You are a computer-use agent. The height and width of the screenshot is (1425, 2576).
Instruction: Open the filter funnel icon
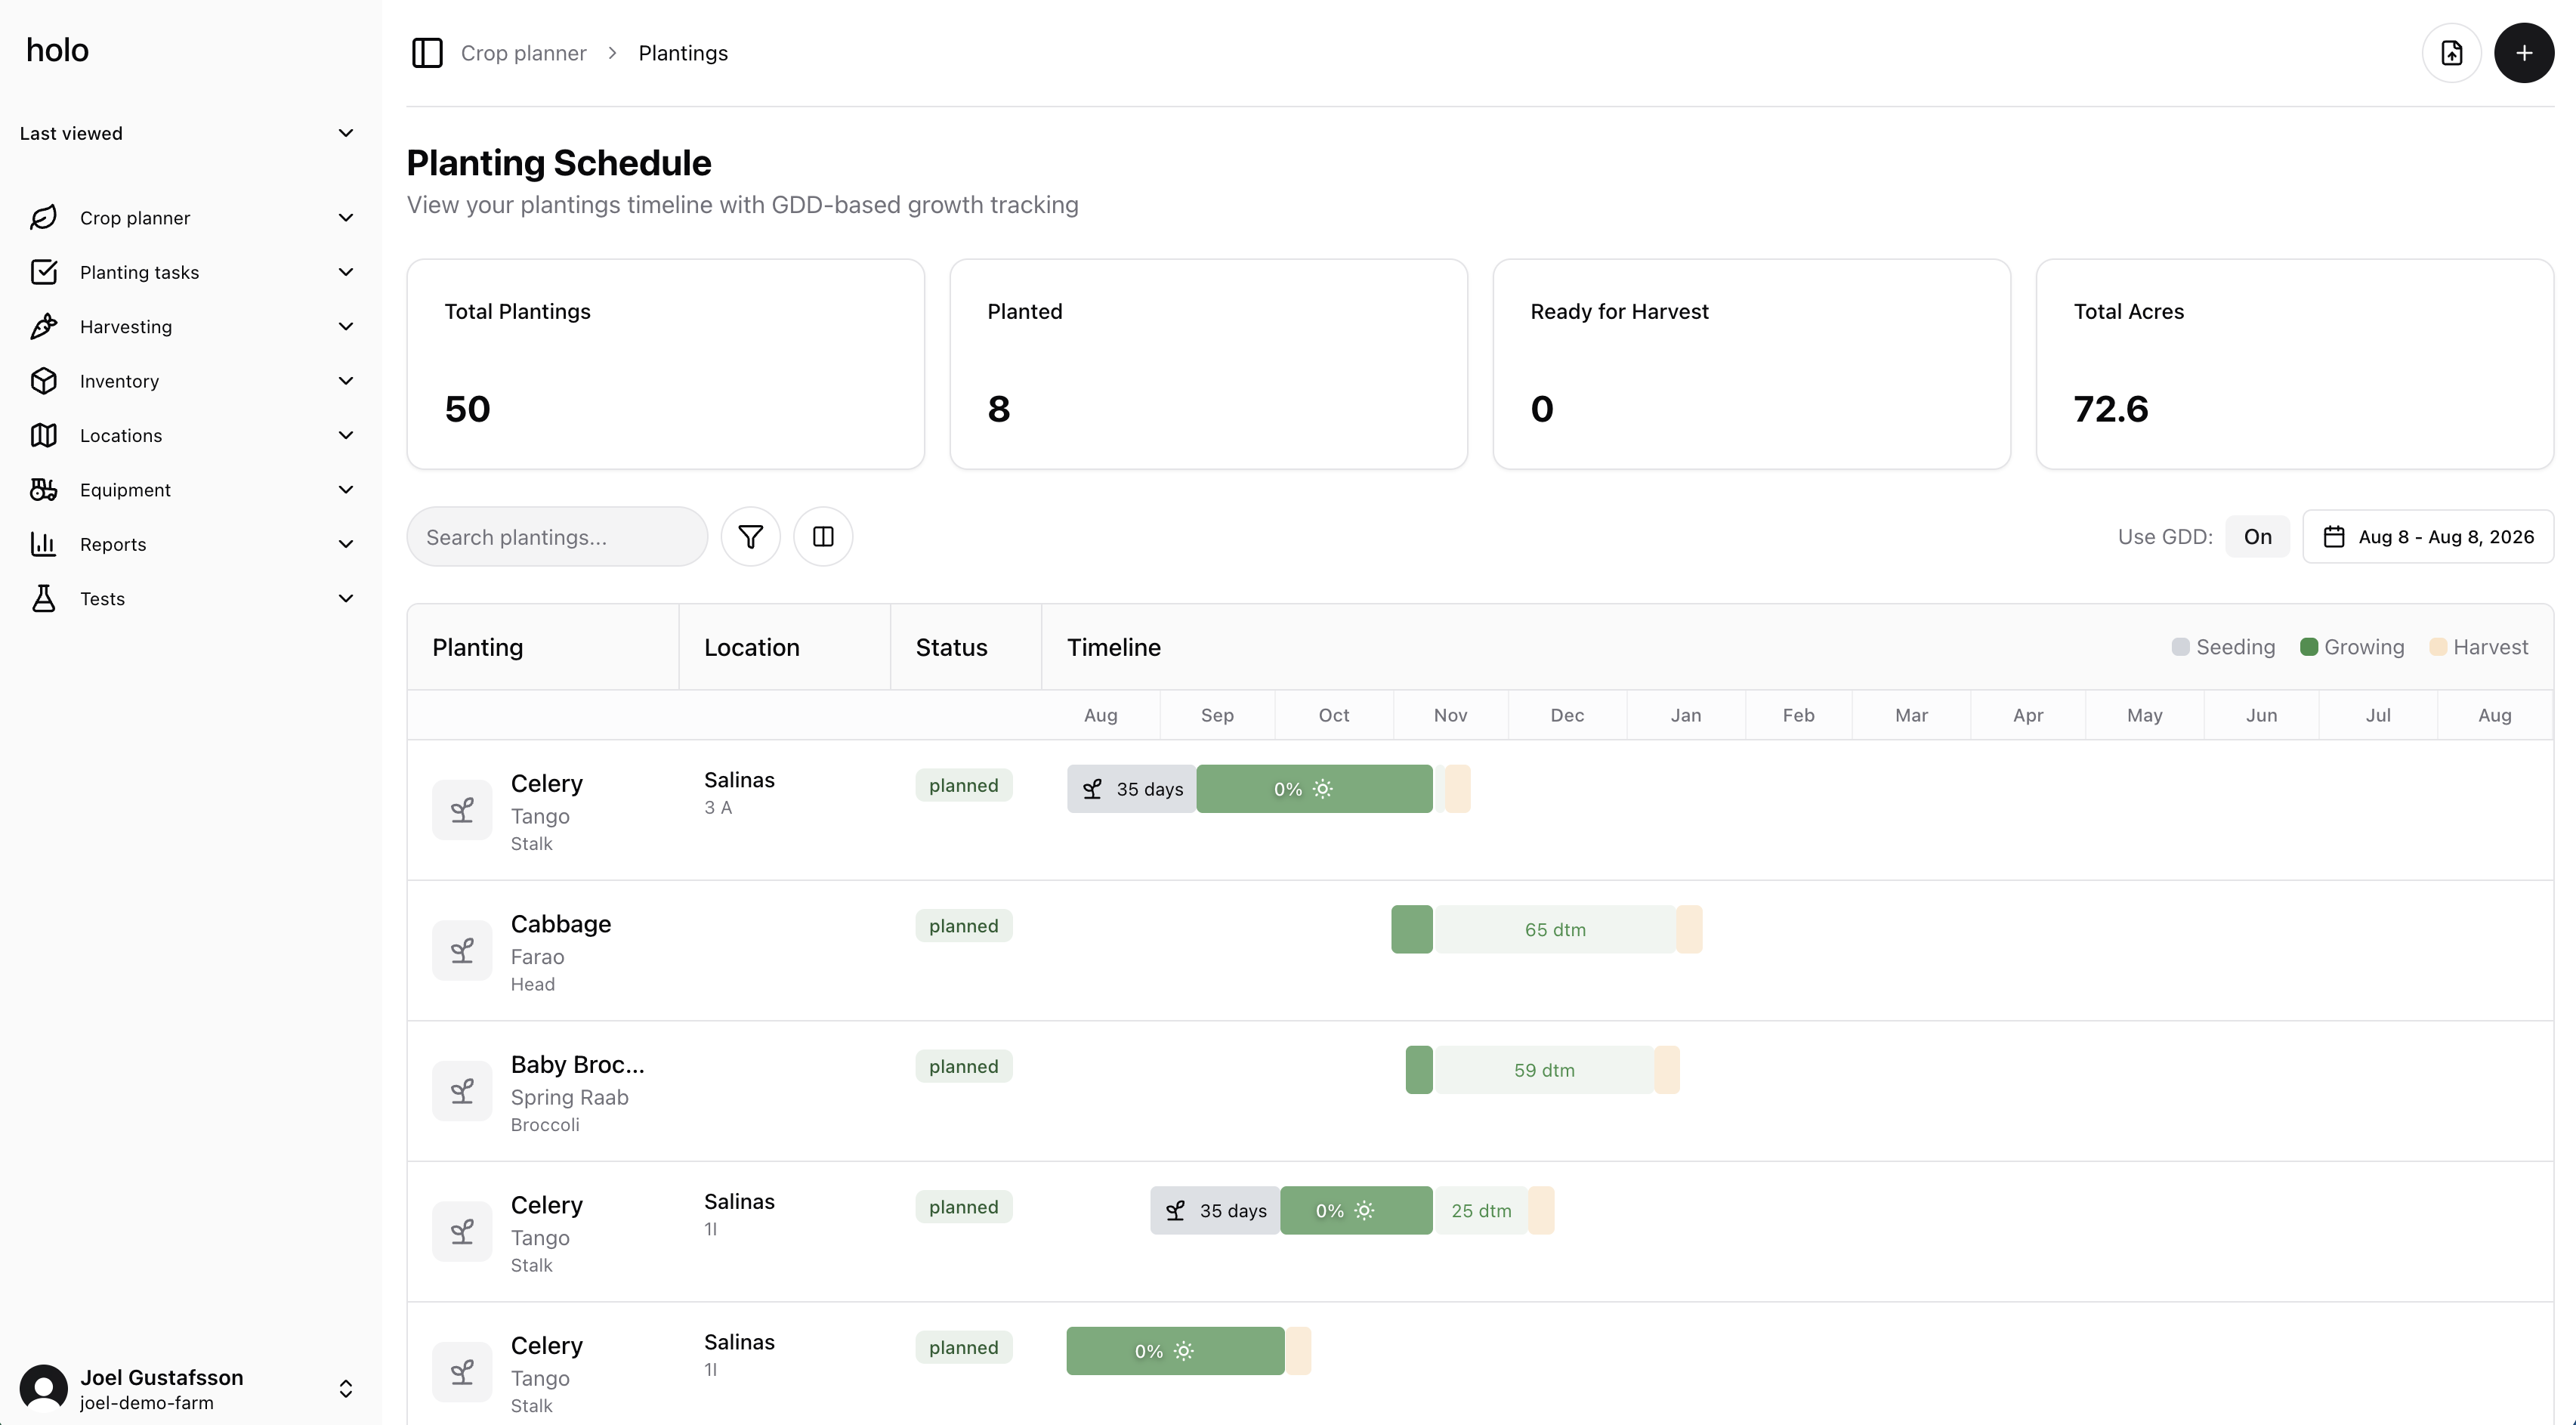(x=750, y=537)
